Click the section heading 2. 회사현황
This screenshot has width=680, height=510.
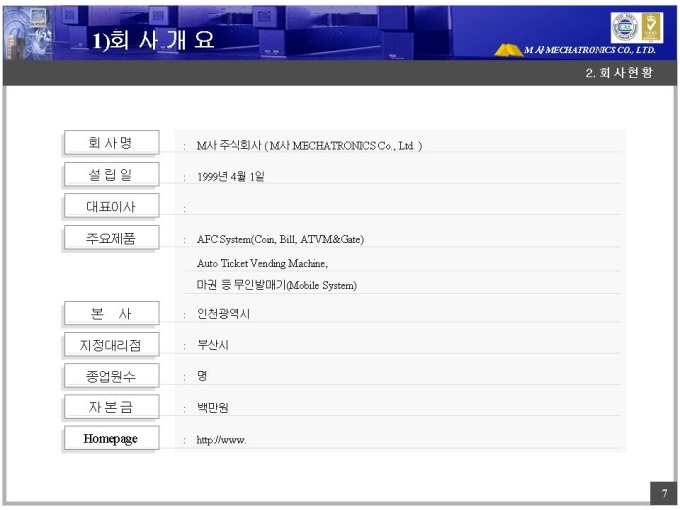pyautogui.click(x=619, y=72)
